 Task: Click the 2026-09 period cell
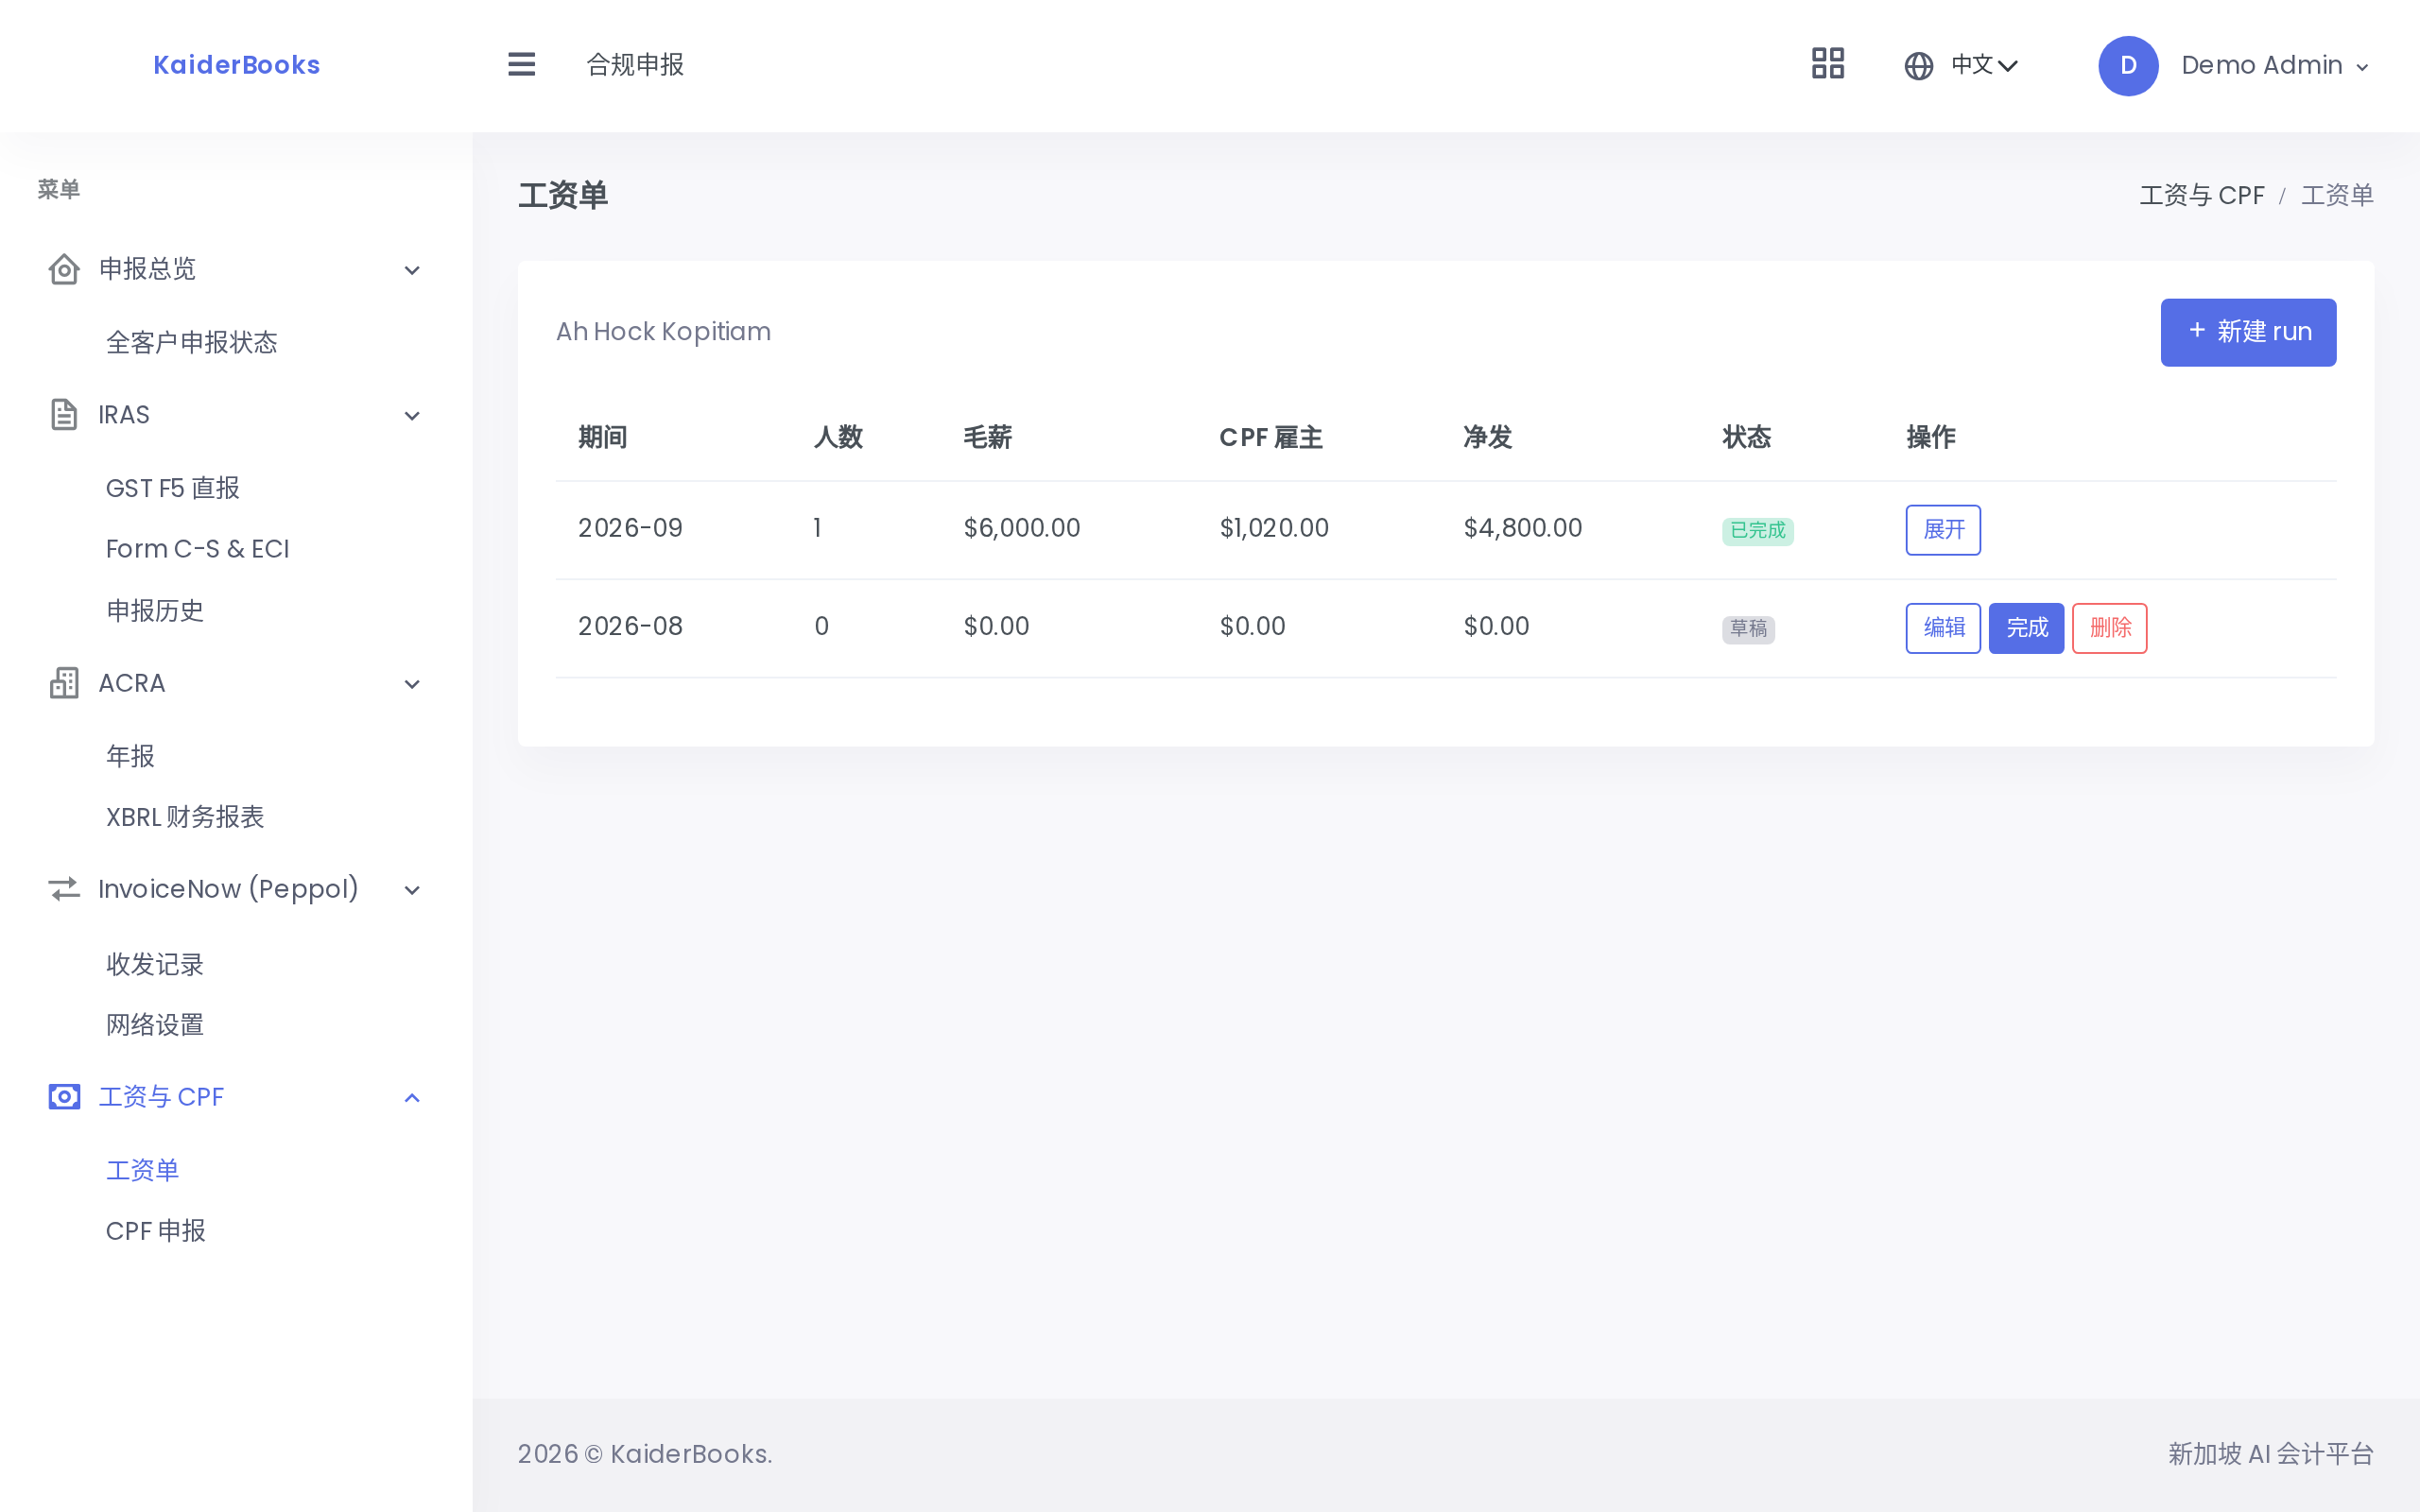tap(630, 528)
